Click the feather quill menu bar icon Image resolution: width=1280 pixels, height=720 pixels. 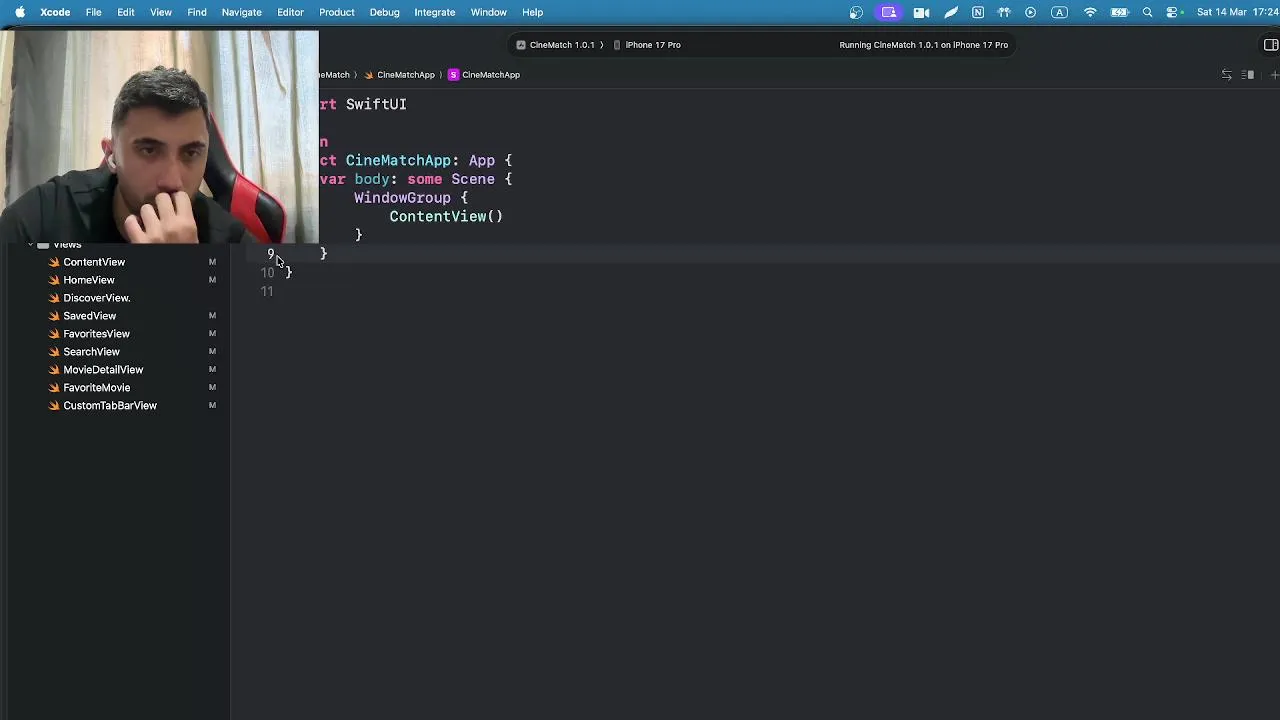pyautogui.click(x=950, y=12)
